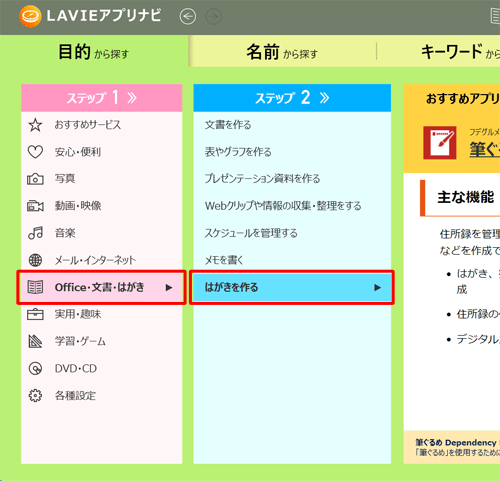Click the camera icon beside 写真
Image resolution: width=500 pixels, height=481 pixels.
click(x=35, y=179)
